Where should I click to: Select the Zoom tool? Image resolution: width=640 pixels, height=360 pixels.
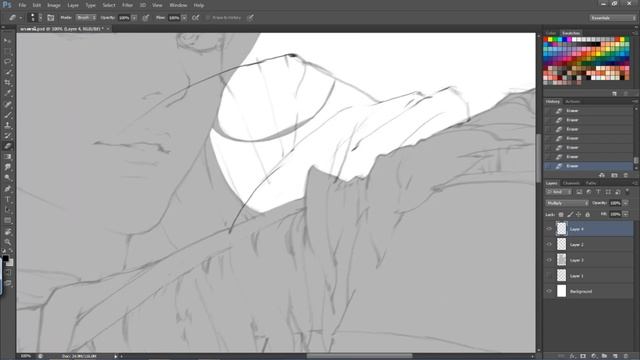click(x=7, y=242)
